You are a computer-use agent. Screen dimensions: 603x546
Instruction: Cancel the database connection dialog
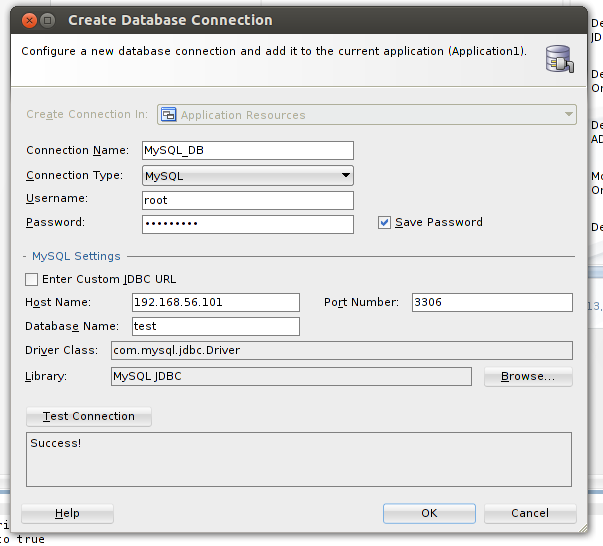(530, 513)
